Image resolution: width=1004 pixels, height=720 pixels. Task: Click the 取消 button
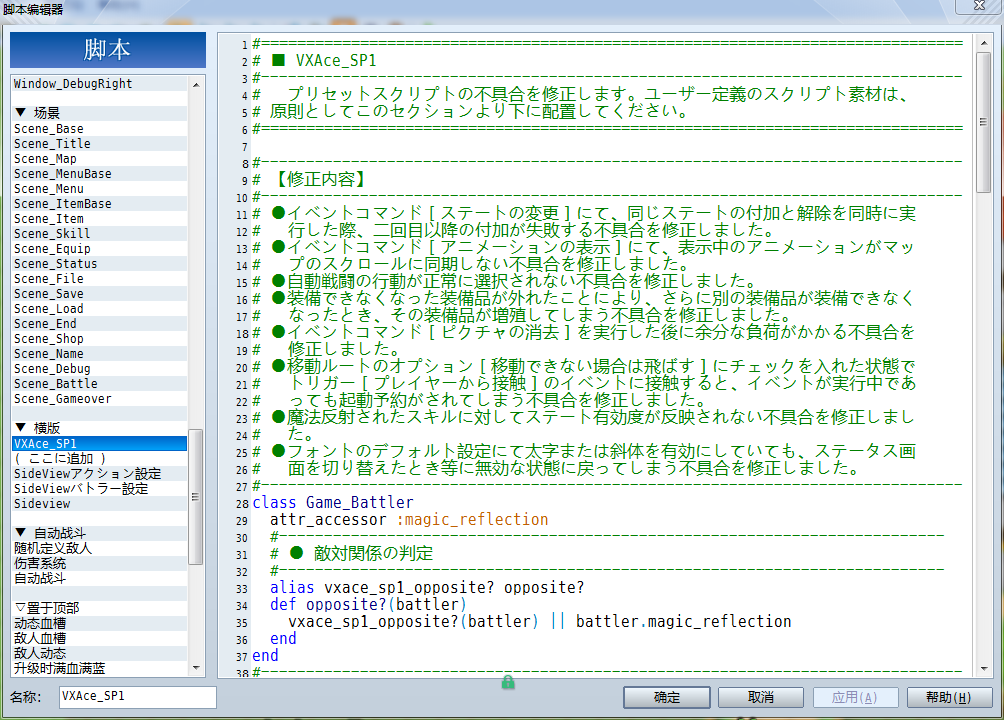[761, 698]
